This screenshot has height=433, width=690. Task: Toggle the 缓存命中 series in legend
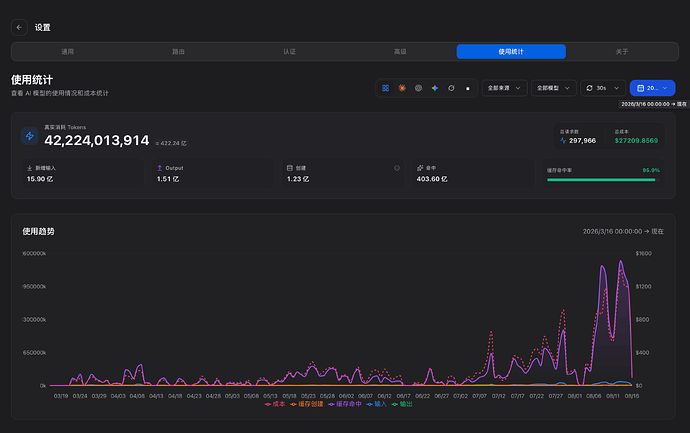pyautogui.click(x=345, y=404)
